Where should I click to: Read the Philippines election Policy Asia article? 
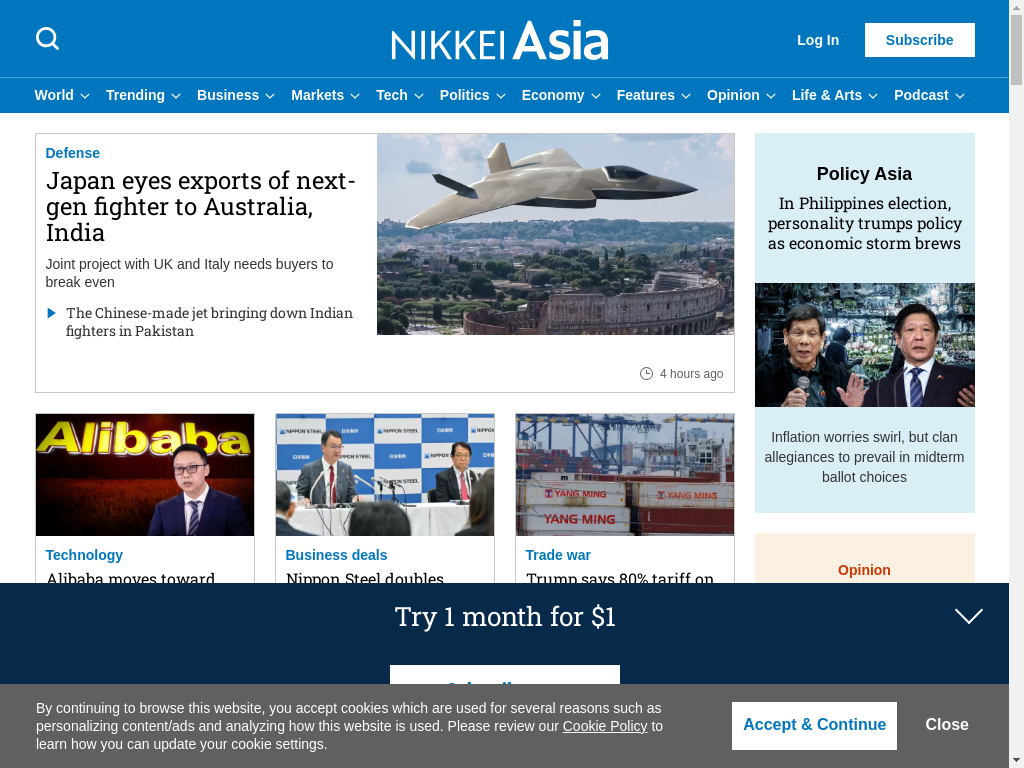(865, 223)
